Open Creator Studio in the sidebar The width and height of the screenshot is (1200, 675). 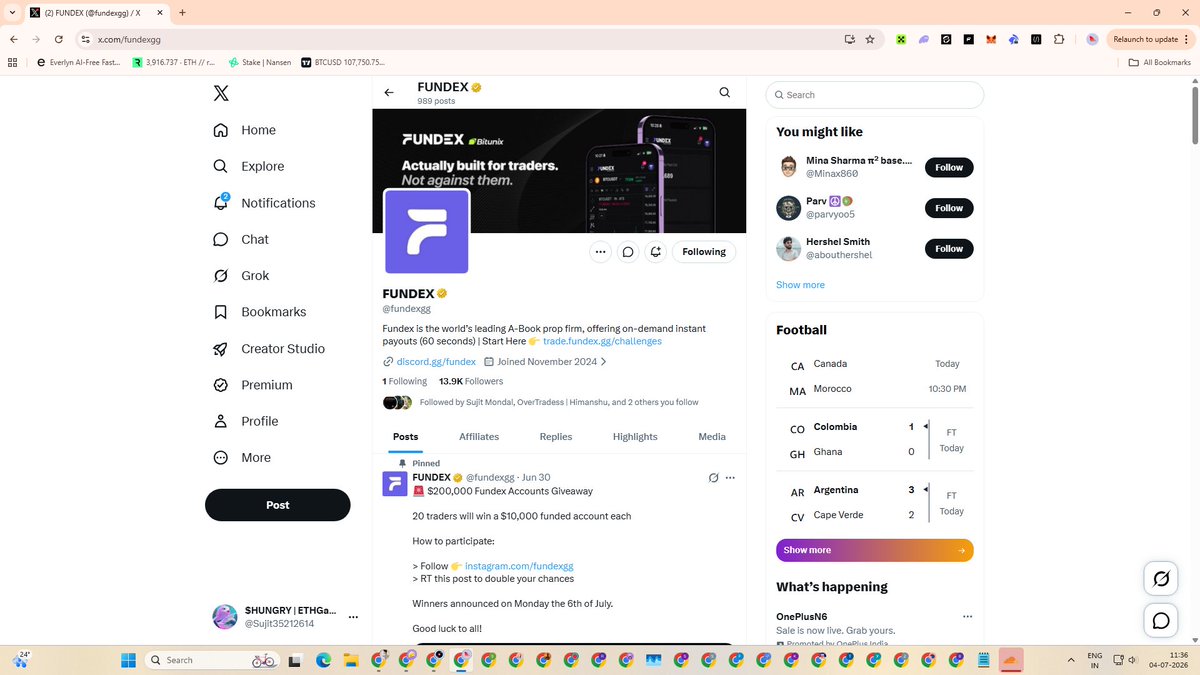[x=268, y=348]
